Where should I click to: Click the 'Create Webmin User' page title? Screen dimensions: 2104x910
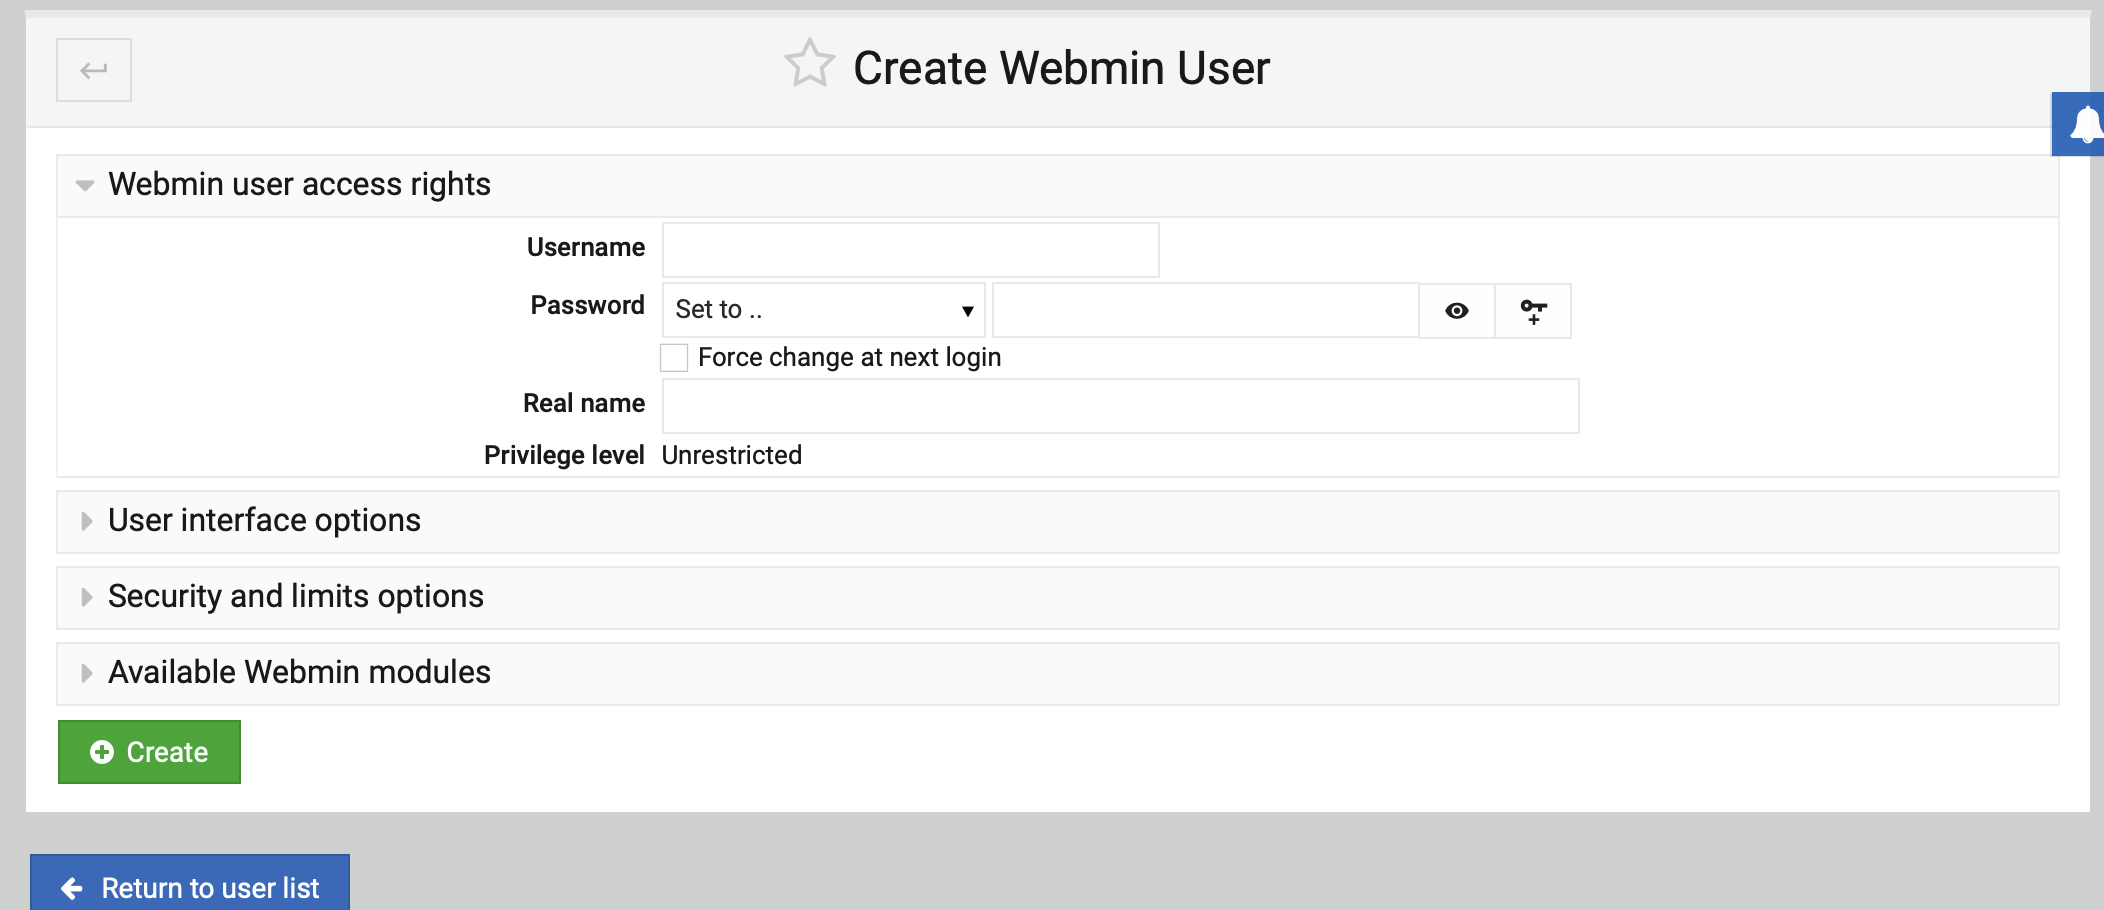pyautogui.click(x=1061, y=68)
